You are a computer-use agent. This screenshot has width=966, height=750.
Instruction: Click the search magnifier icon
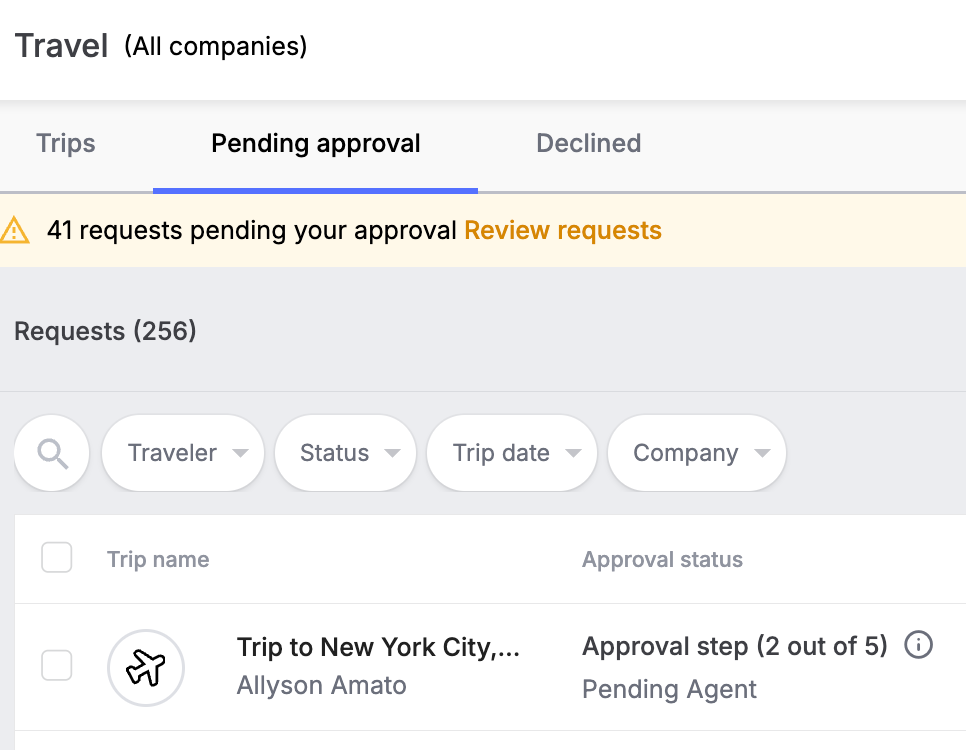52,454
